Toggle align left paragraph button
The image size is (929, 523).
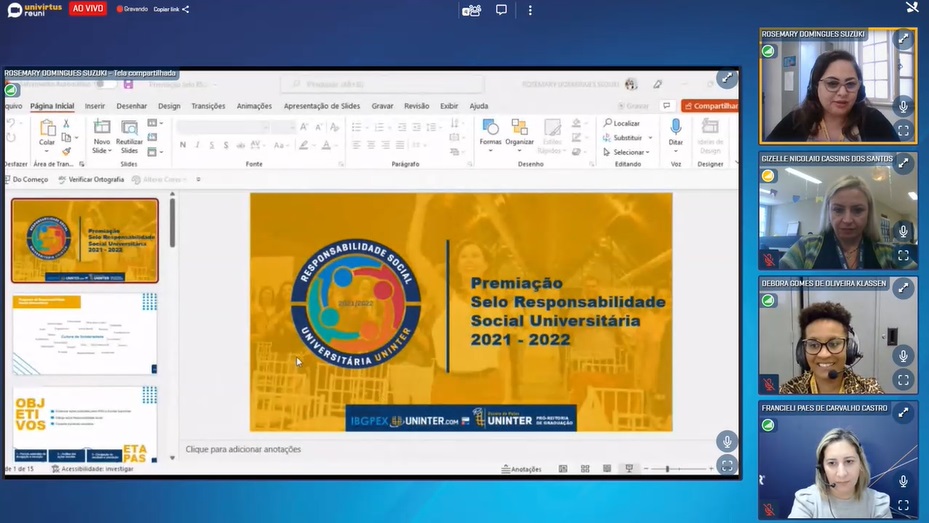(x=356, y=145)
